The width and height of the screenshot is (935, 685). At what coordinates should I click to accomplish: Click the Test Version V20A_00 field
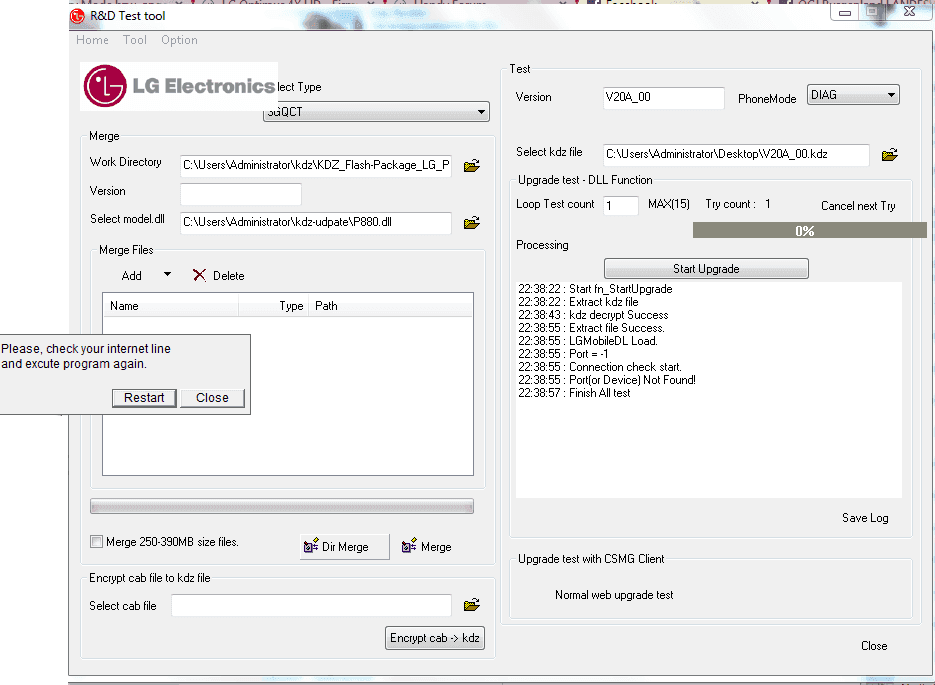coord(664,97)
